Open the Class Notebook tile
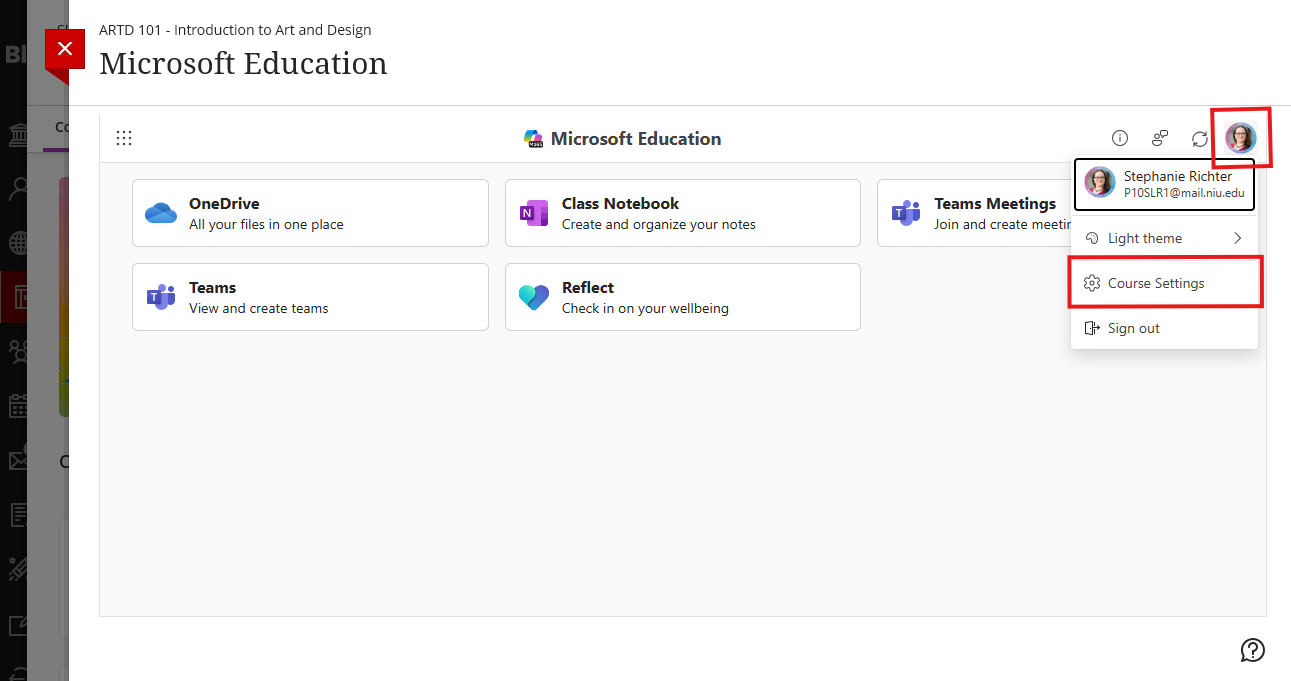Viewport: 1291px width, 681px height. (x=682, y=213)
